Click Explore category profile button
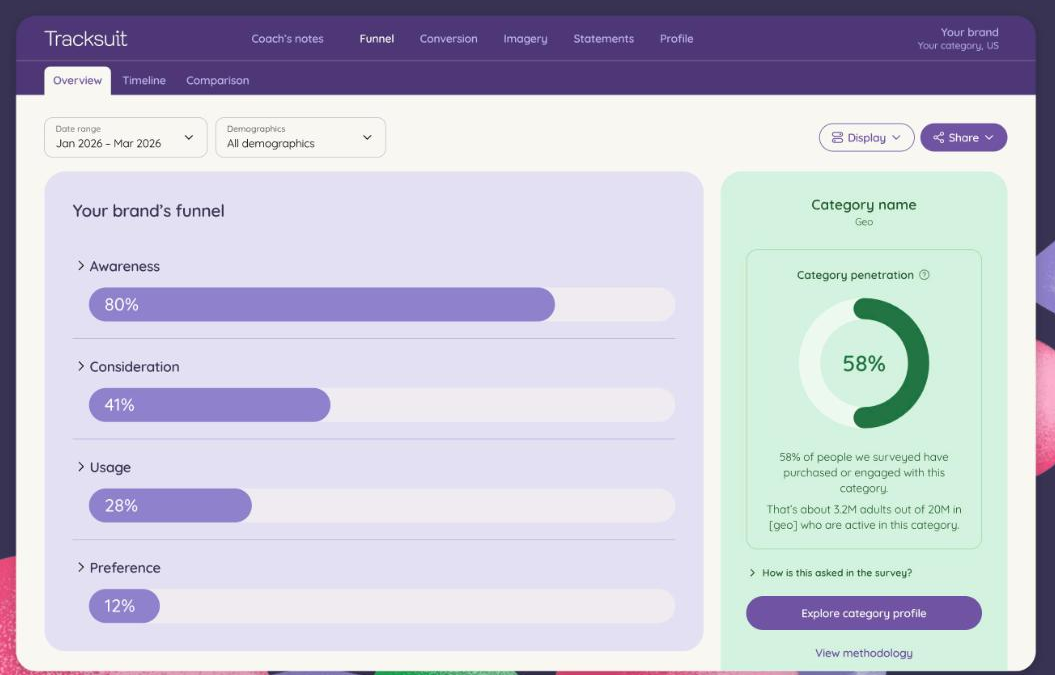 click(863, 613)
